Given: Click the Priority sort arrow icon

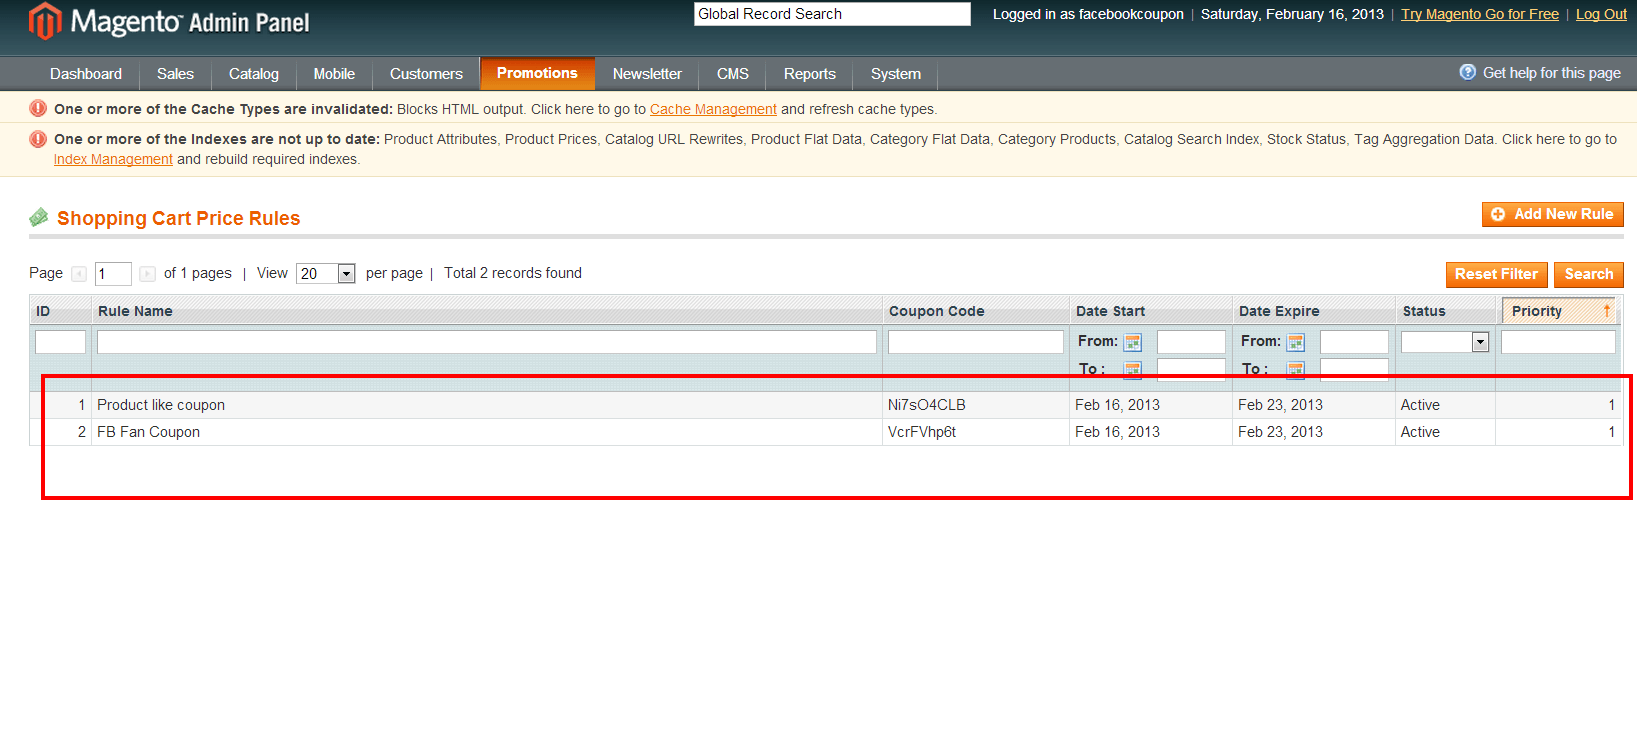Looking at the screenshot, I should 1607,311.
